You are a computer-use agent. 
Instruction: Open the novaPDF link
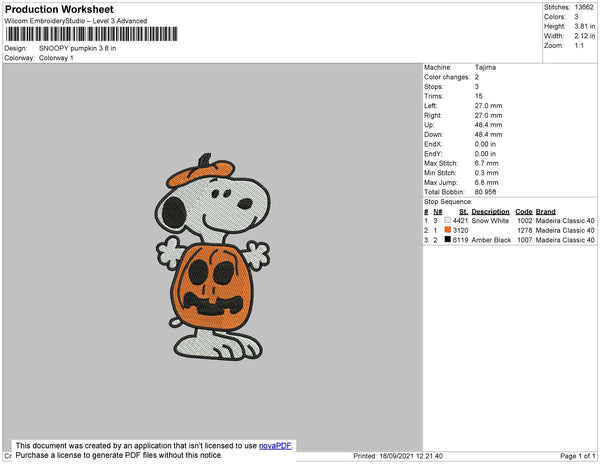click(275, 446)
